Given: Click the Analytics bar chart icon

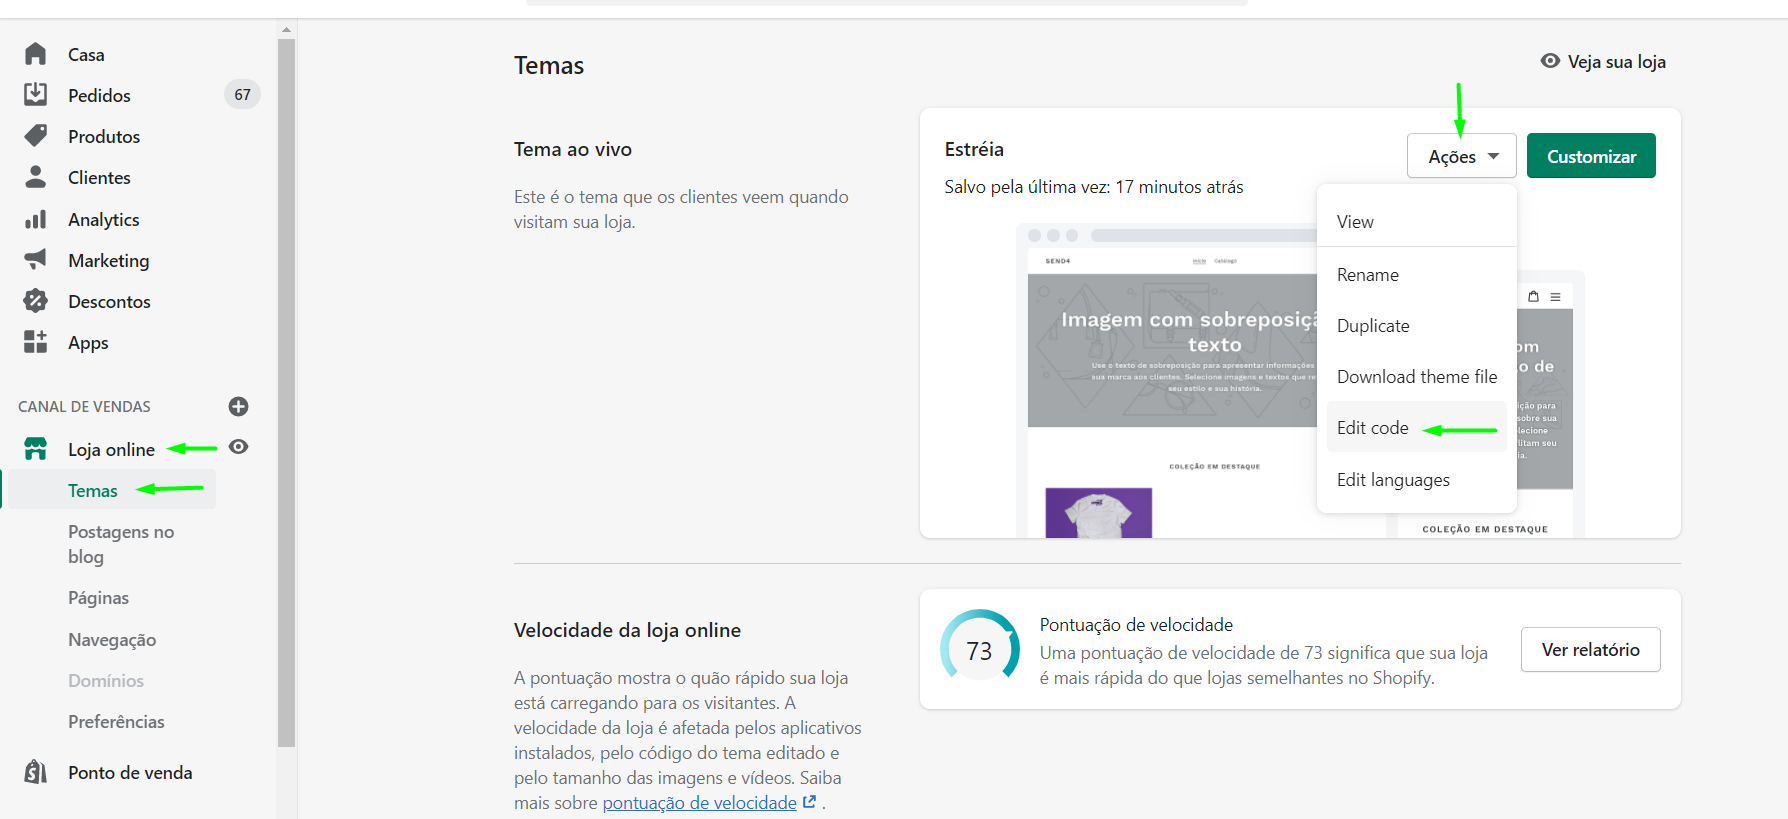Looking at the screenshot, I should coord(36,219).
